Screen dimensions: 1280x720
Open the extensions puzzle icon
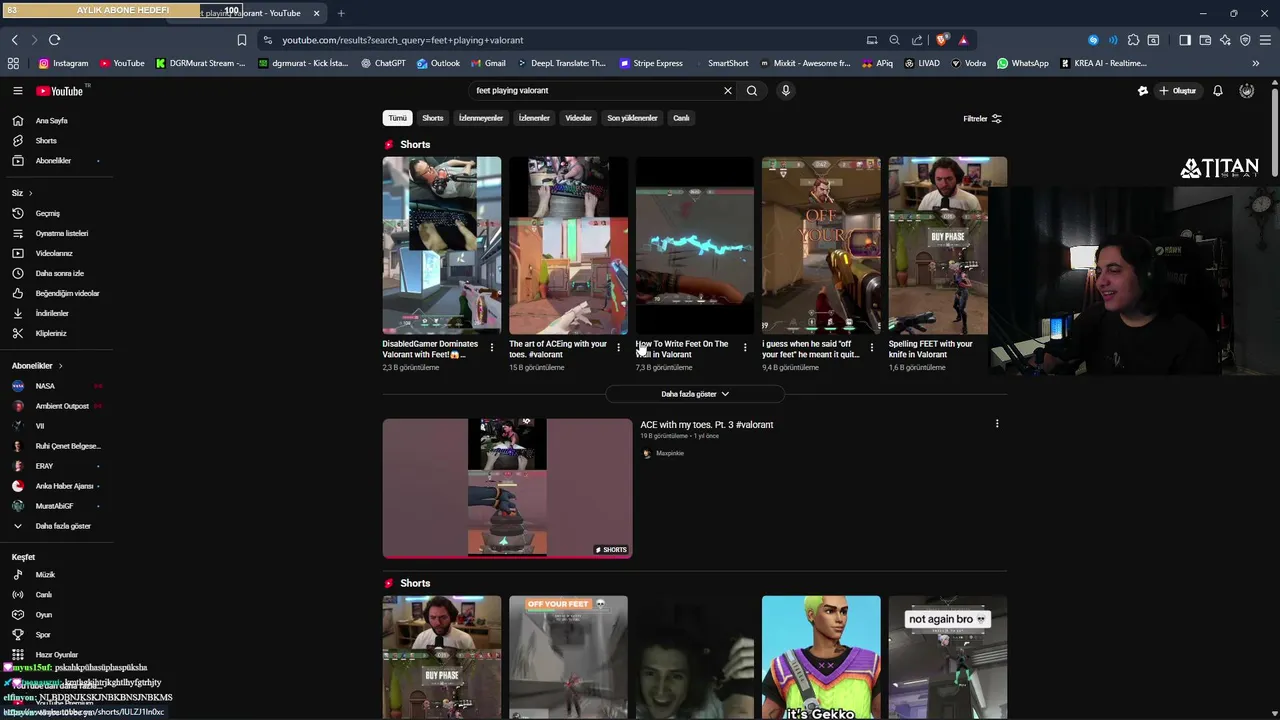pos(1133,40)
